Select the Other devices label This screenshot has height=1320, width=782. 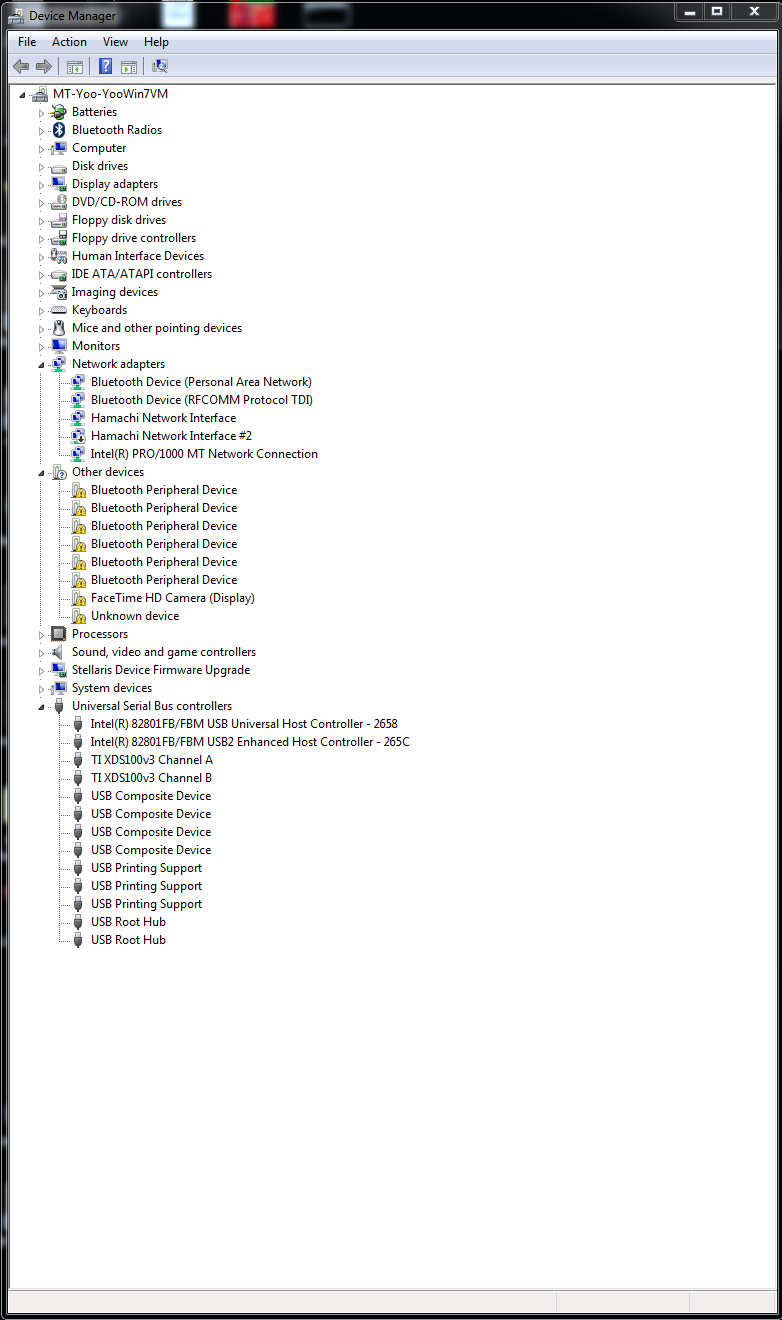point(108,472)
